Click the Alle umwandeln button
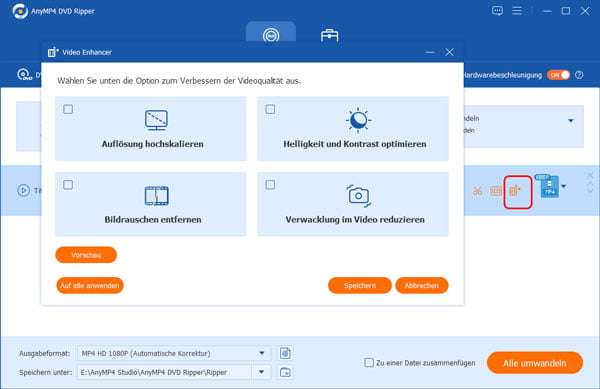The image size is (600, 389). pyautogui.click(x=535, y=363)
